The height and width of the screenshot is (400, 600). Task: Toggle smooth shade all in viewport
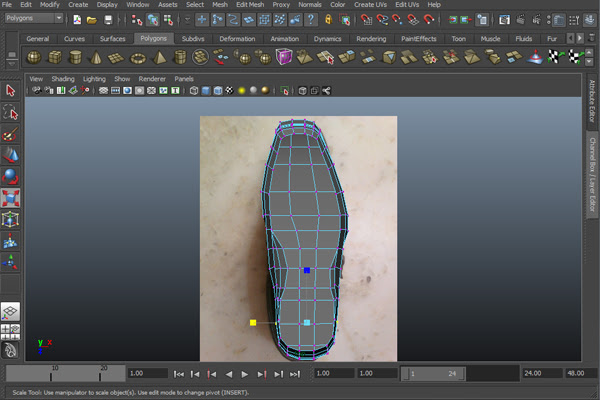pos(206,91)
